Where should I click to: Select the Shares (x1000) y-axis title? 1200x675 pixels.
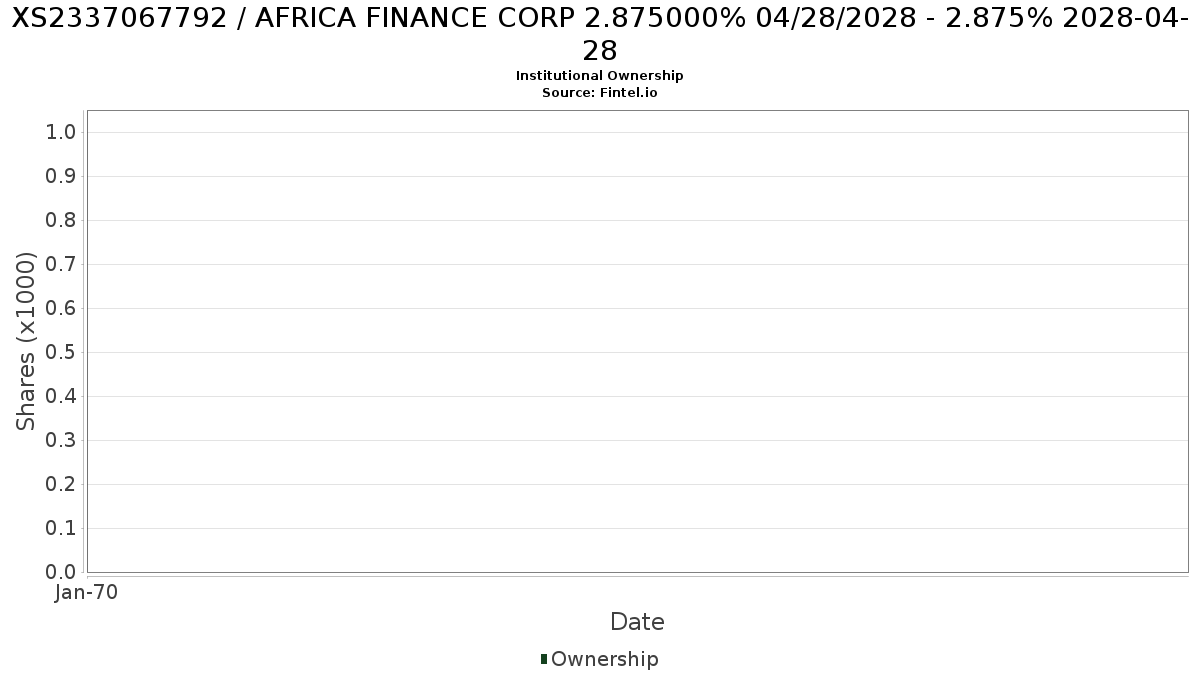(26, 341)
